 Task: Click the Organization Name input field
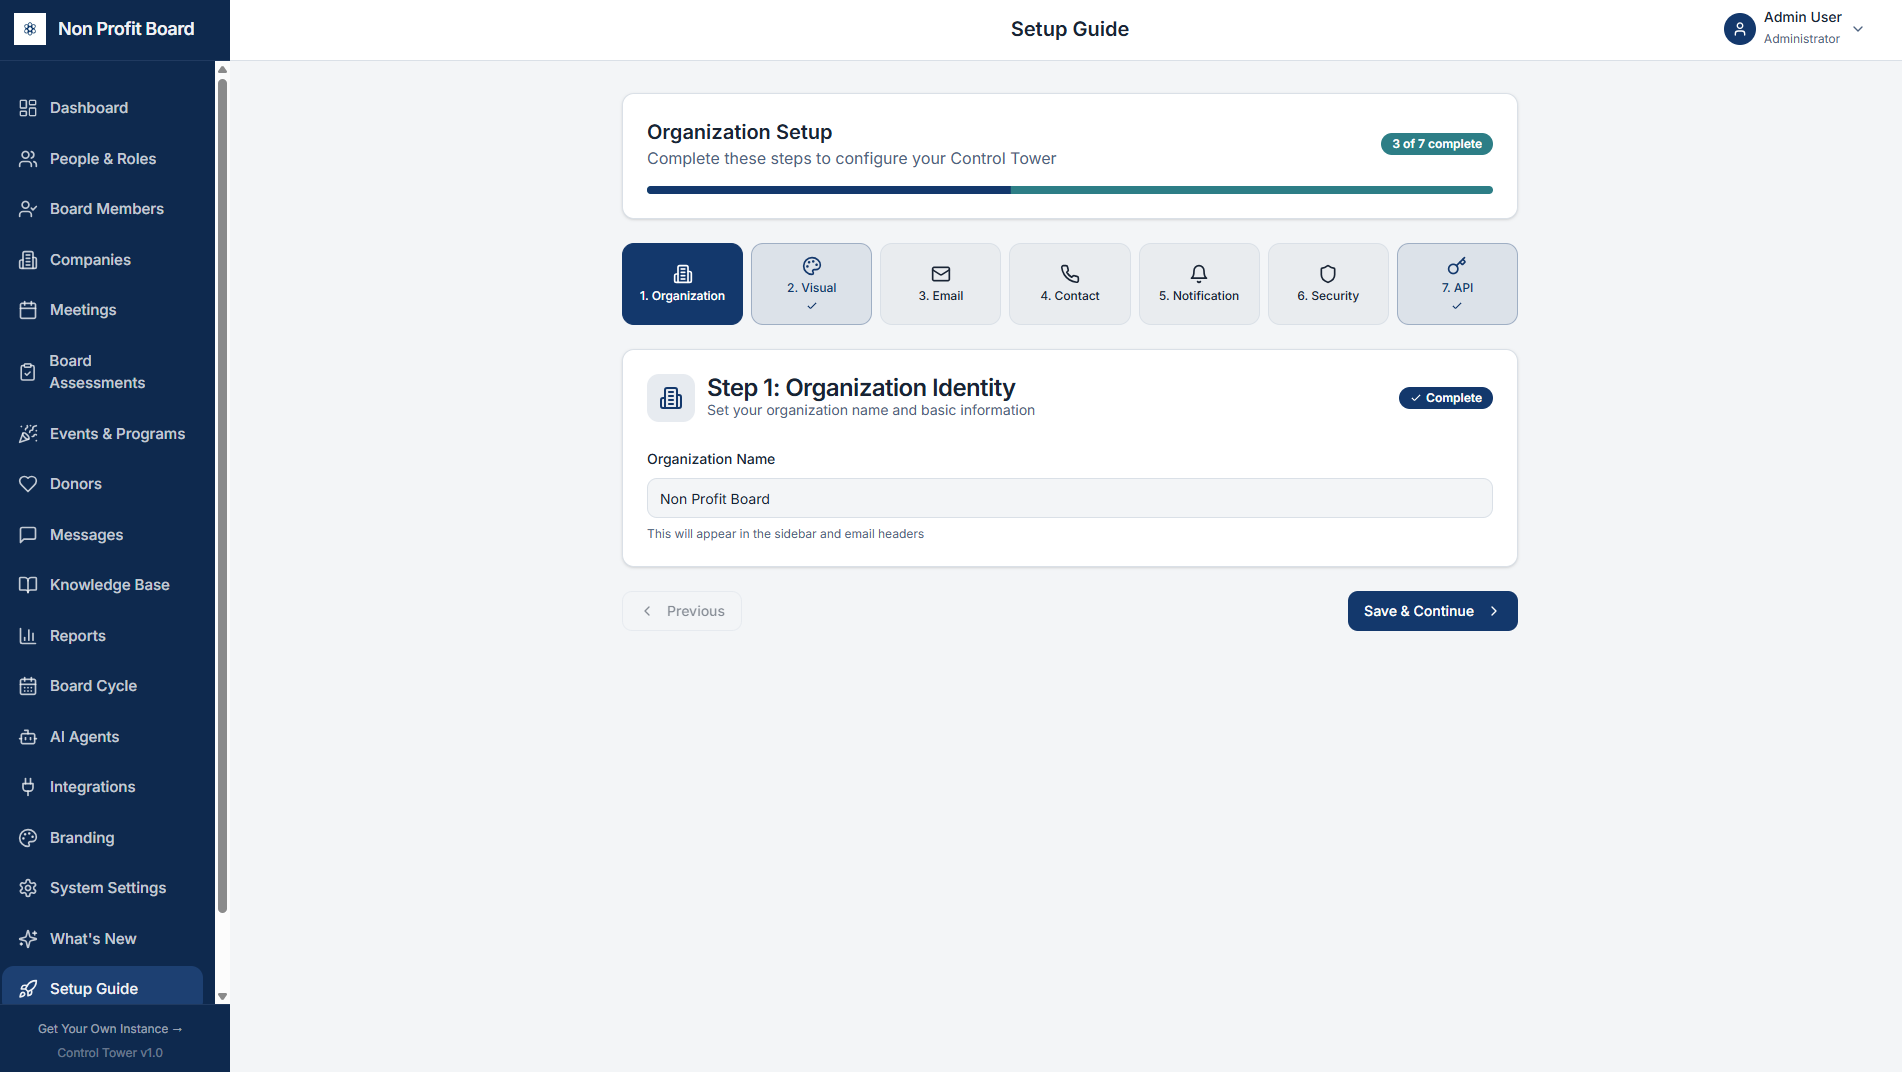click(1070, 498)
